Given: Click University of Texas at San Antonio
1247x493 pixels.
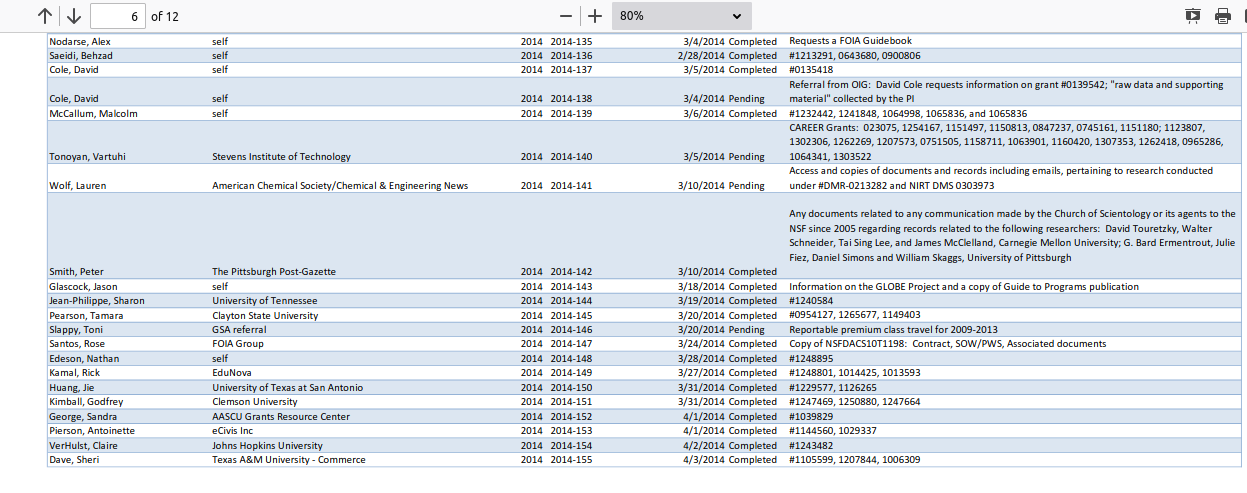Looking at the screenshot, I should [x=287, y=388].
